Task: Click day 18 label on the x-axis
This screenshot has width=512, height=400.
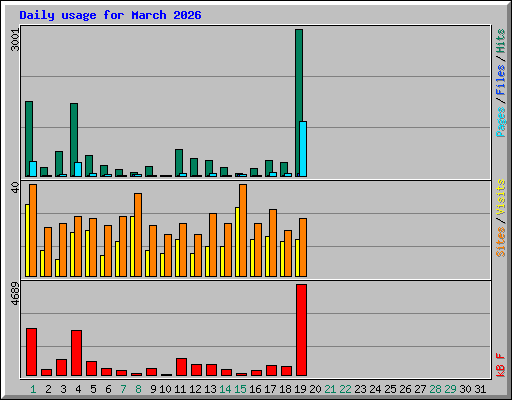Action: [285, 389]
